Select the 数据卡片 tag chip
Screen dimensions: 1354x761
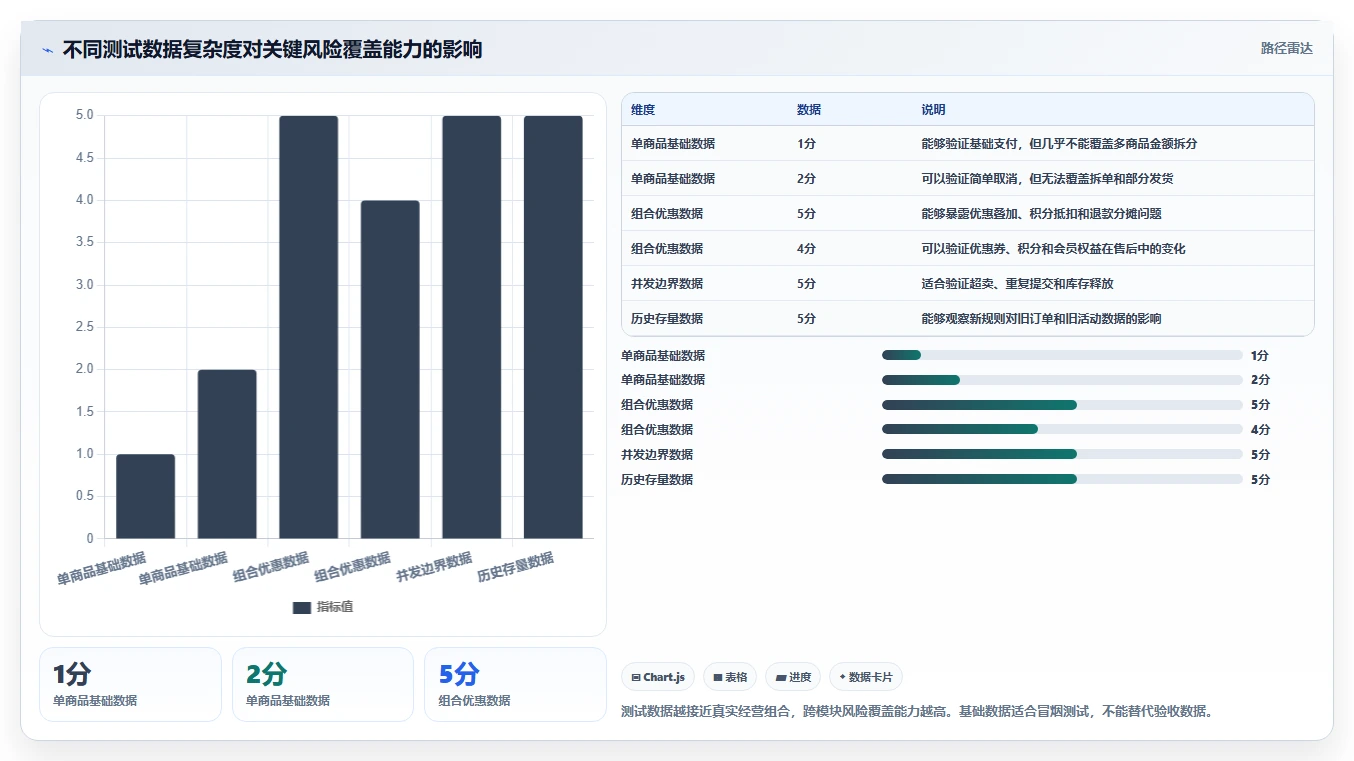point(866,677)
